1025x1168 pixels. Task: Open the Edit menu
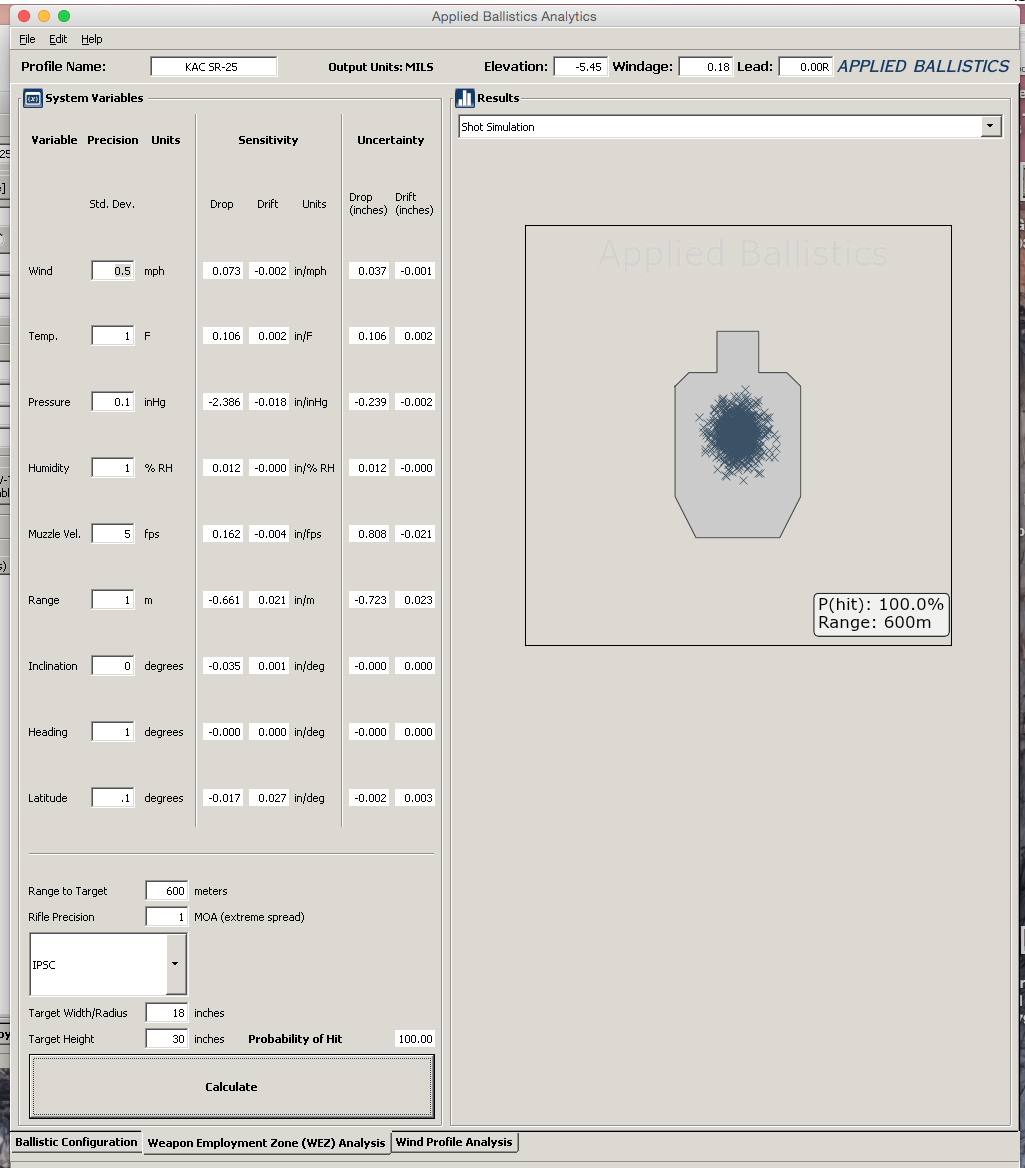click(58, 39)
